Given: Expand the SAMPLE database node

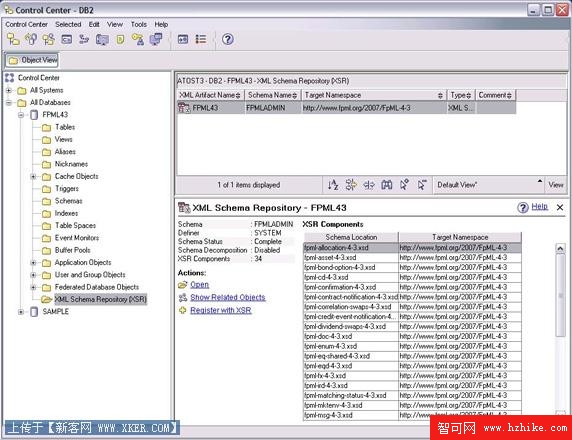Looking at the screenshot, I should [21, 312].
